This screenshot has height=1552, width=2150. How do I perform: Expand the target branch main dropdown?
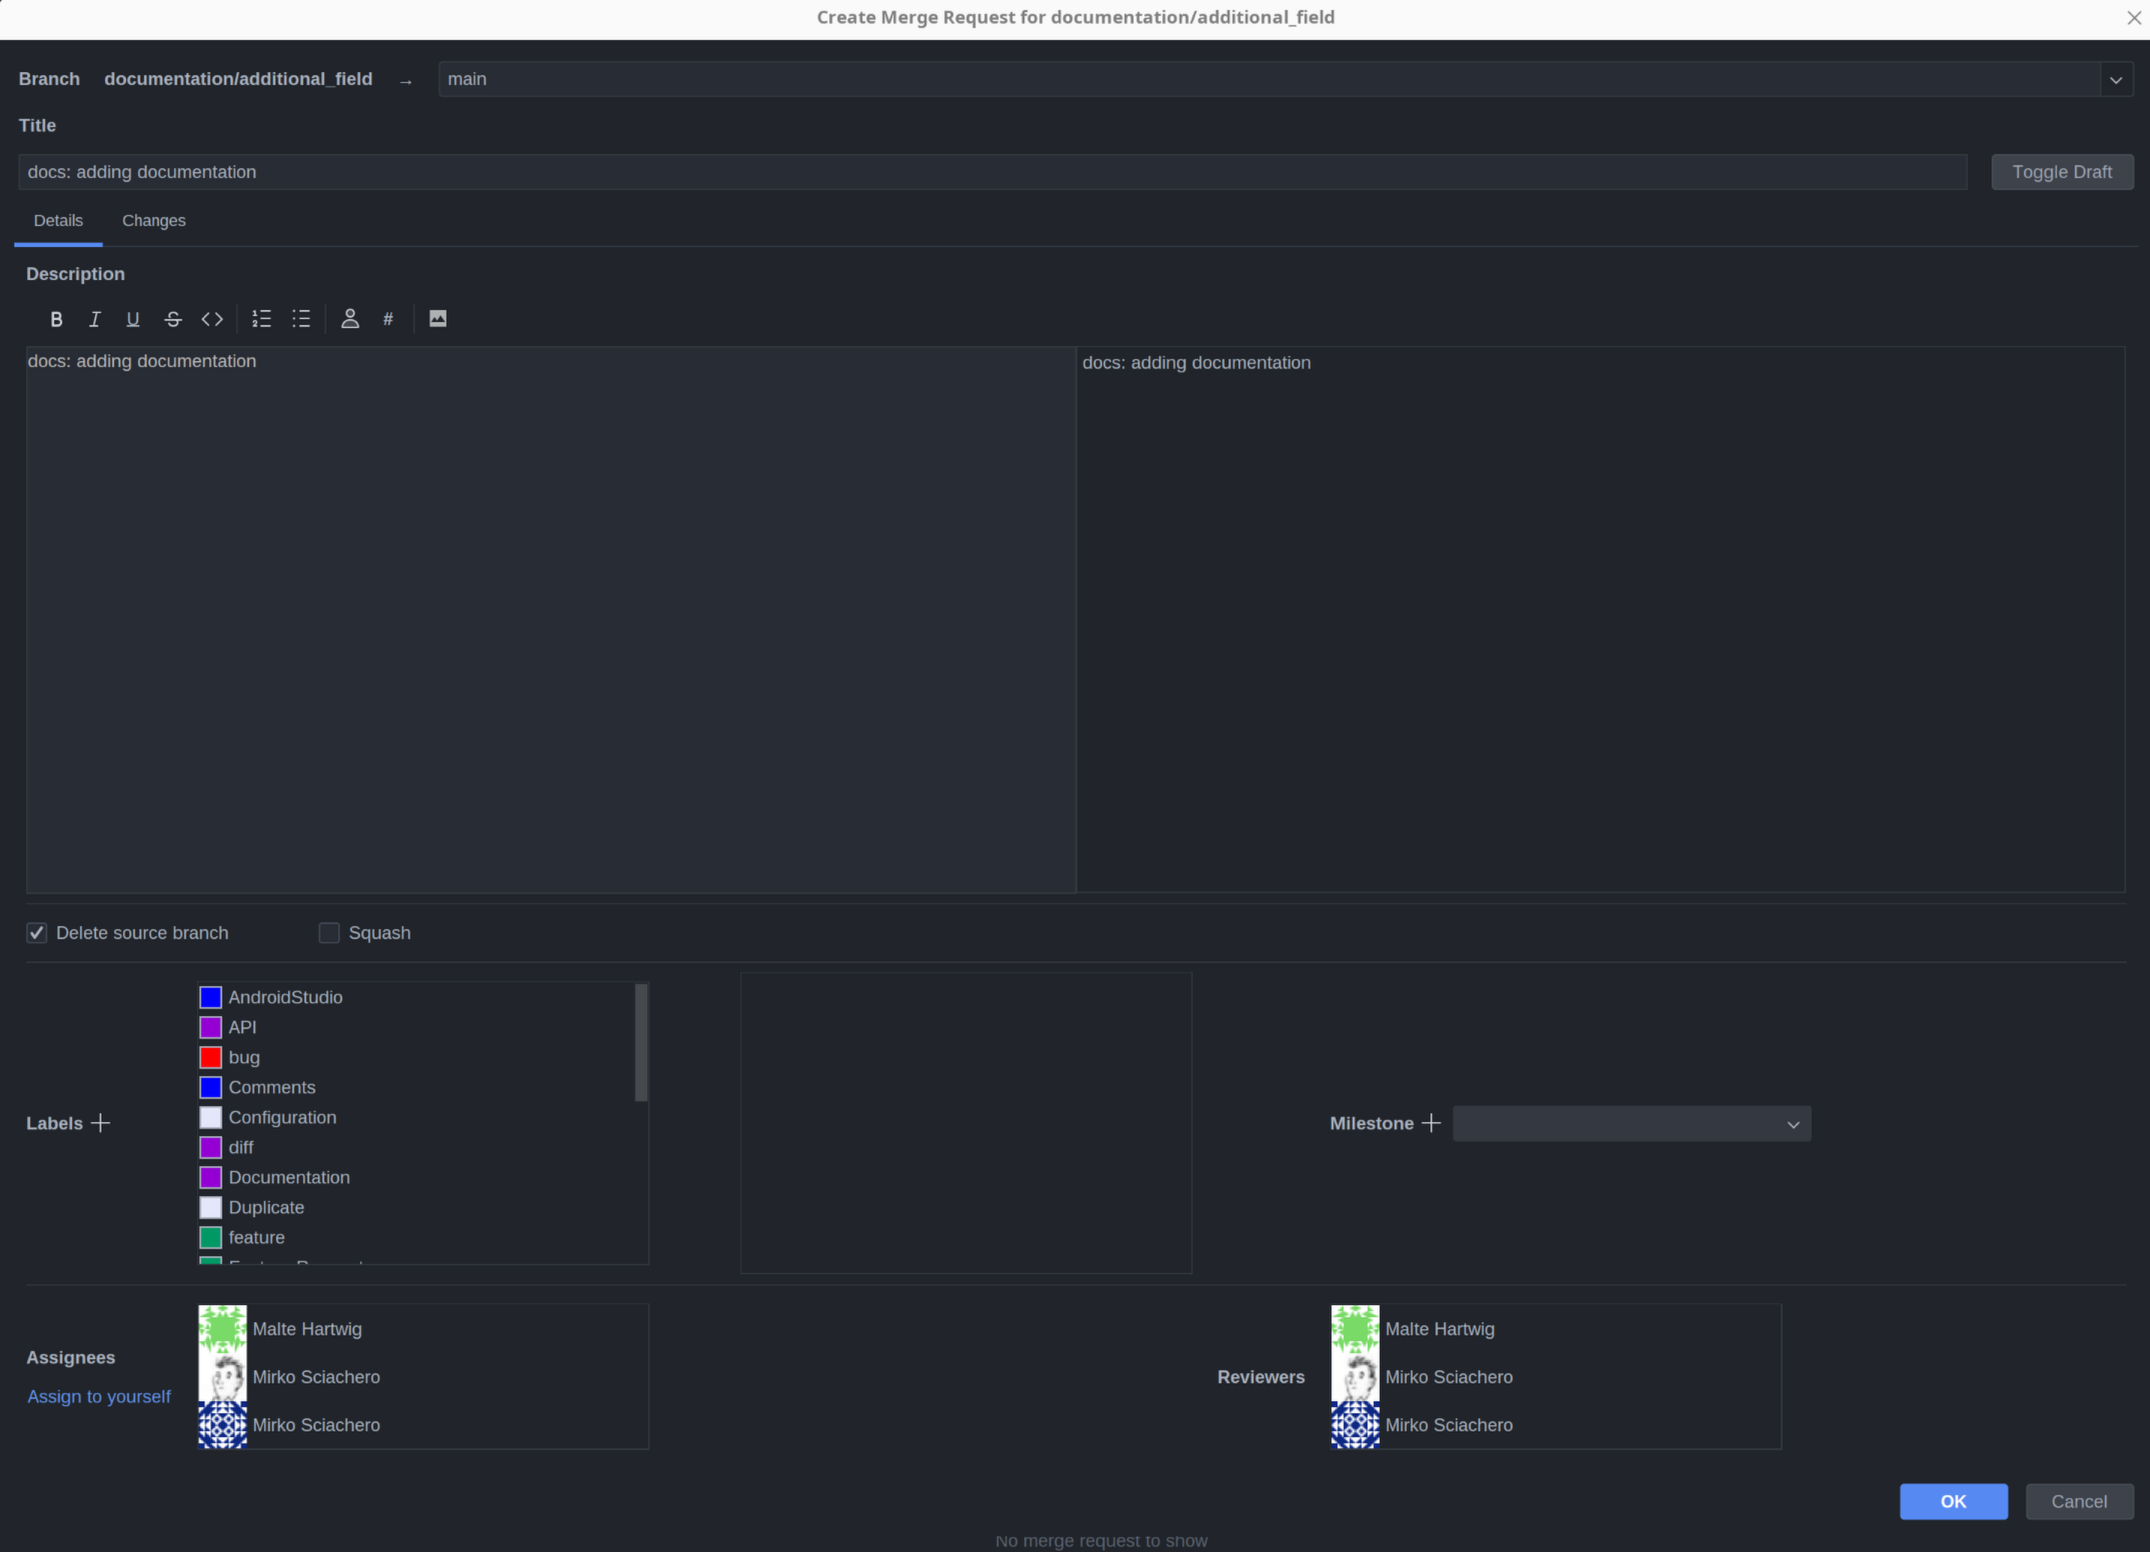point(2116,79)
